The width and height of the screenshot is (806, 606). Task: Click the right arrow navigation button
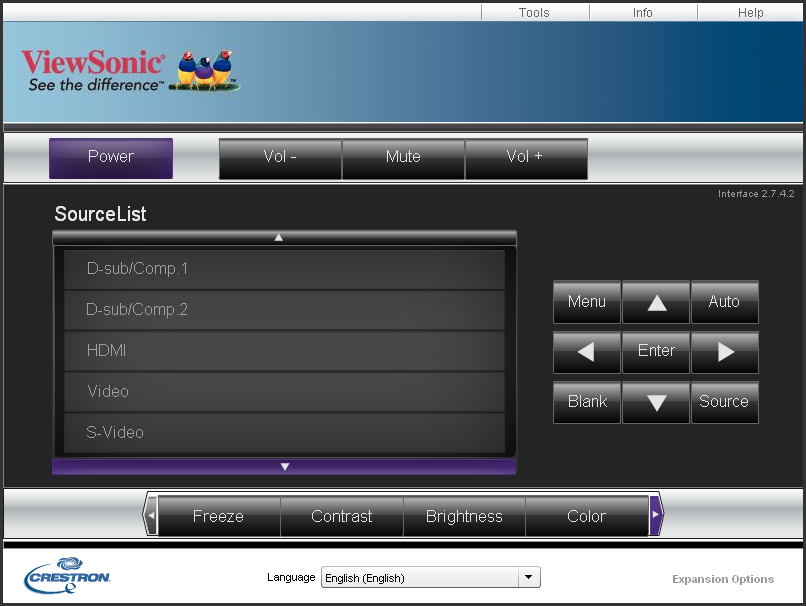point(725,352)
